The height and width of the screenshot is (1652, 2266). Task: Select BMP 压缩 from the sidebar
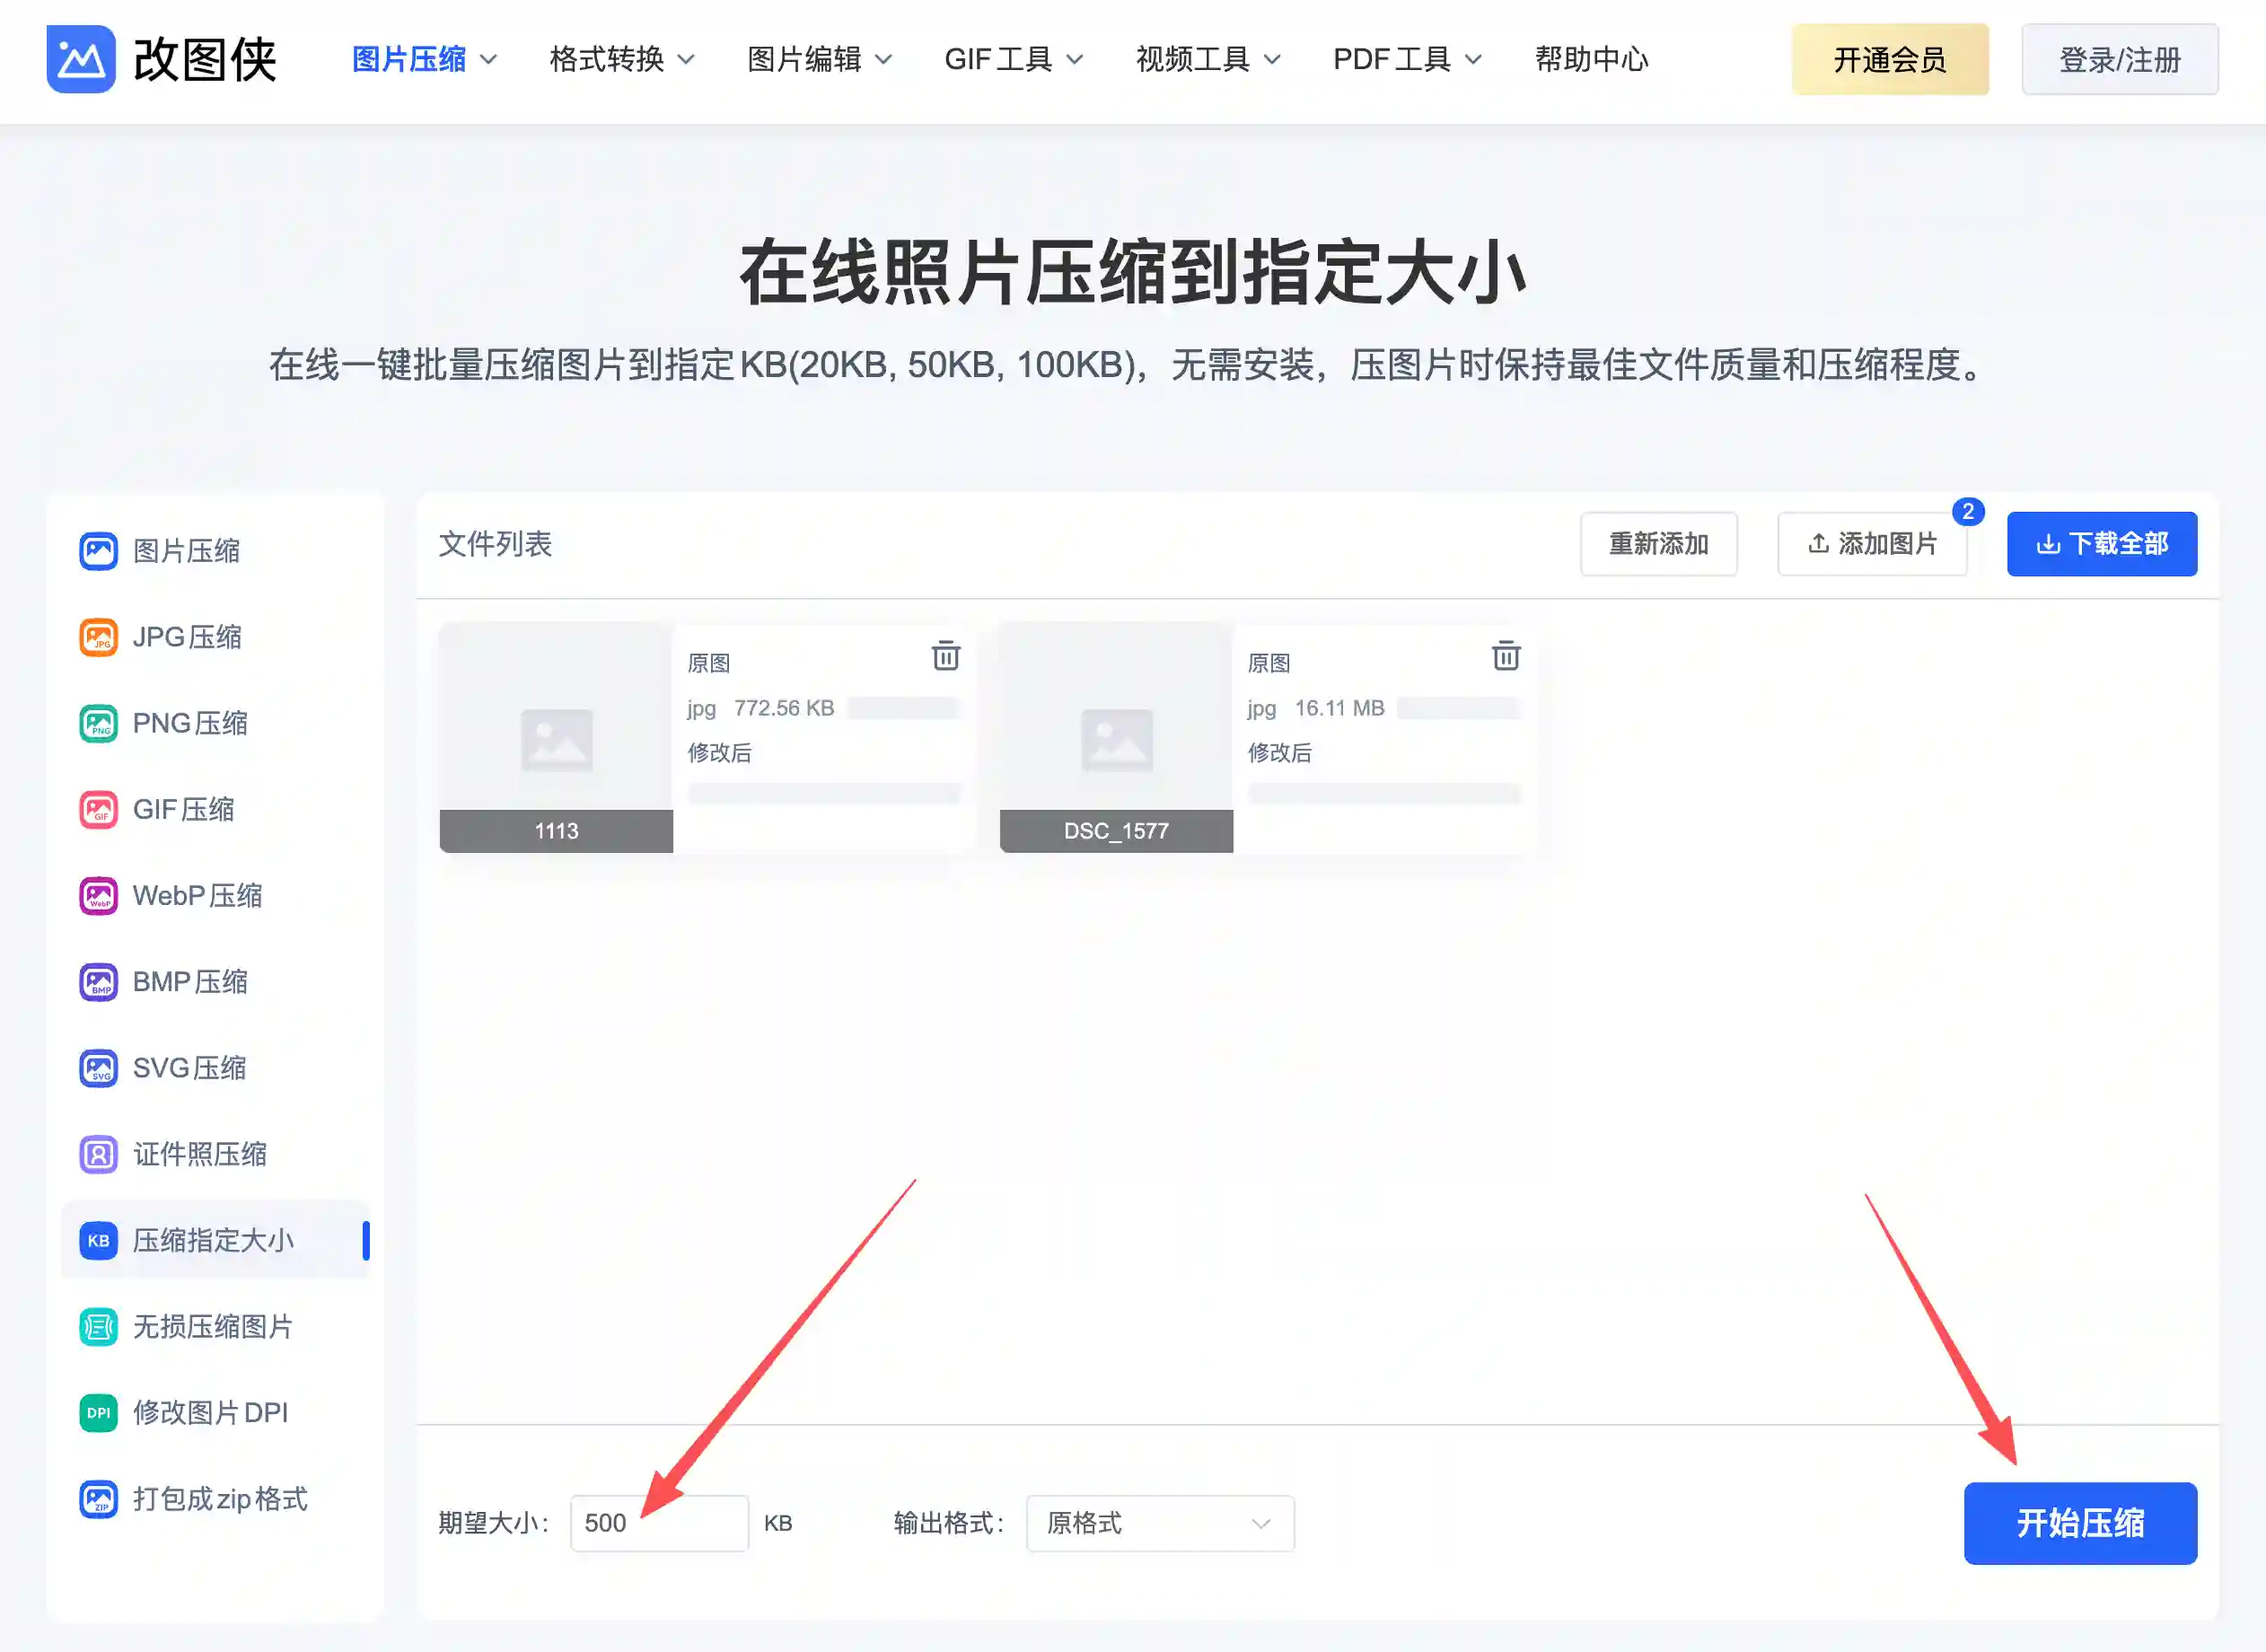[190, 981]
